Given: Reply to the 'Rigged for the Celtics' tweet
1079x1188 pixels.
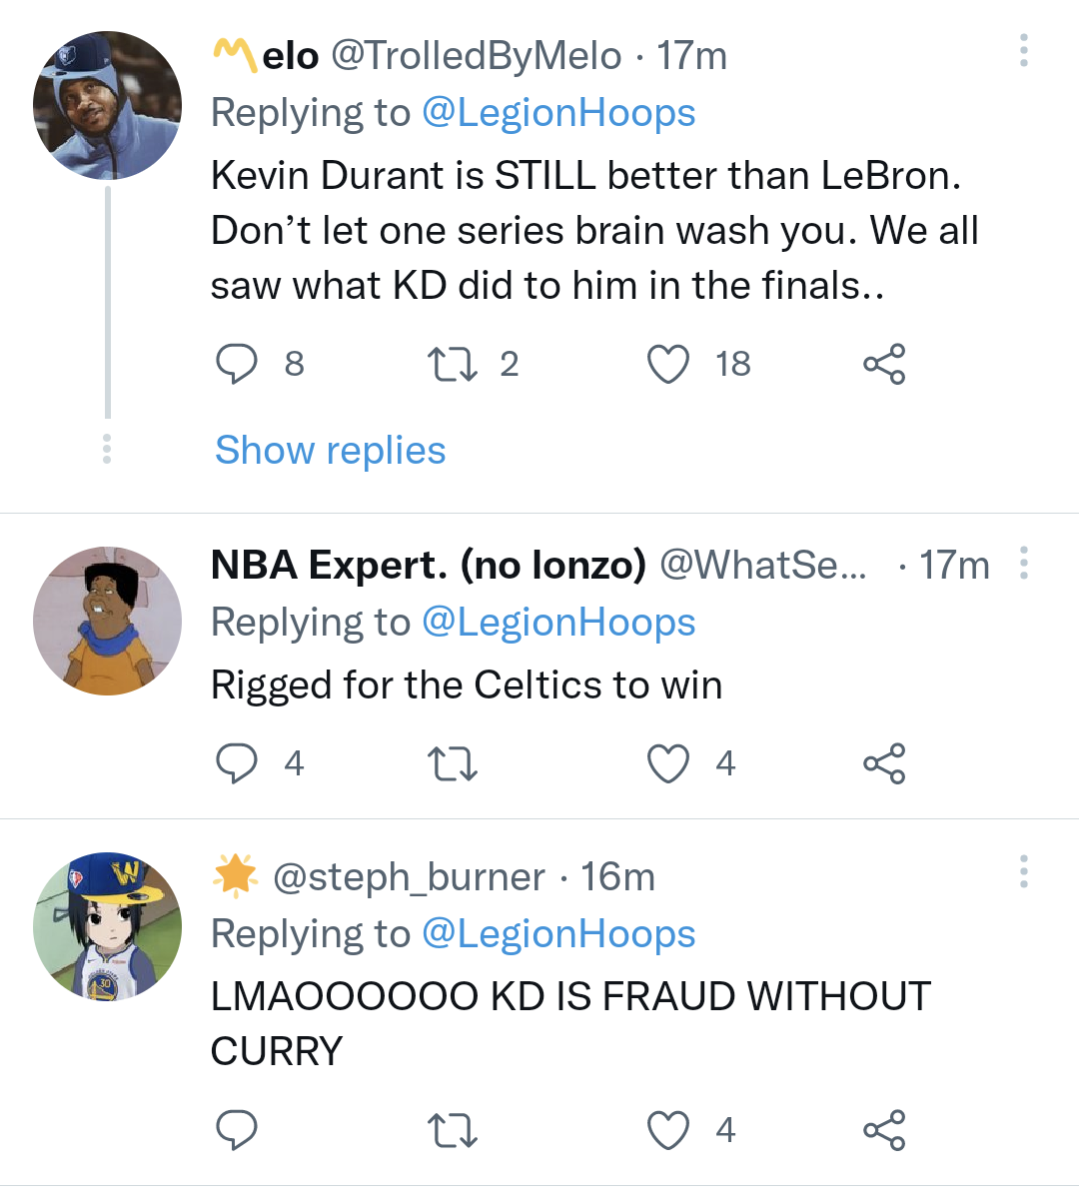Looking at the screenshot, I should (237, 764).
